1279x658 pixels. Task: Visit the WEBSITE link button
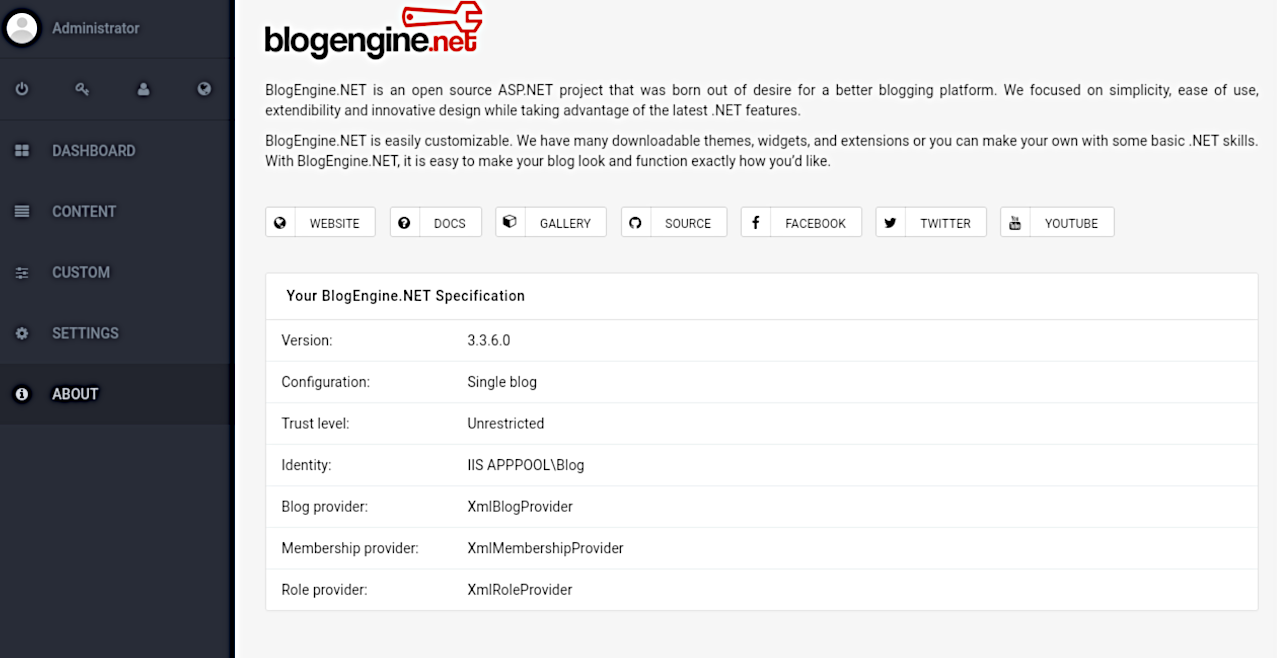coord(320,222)
